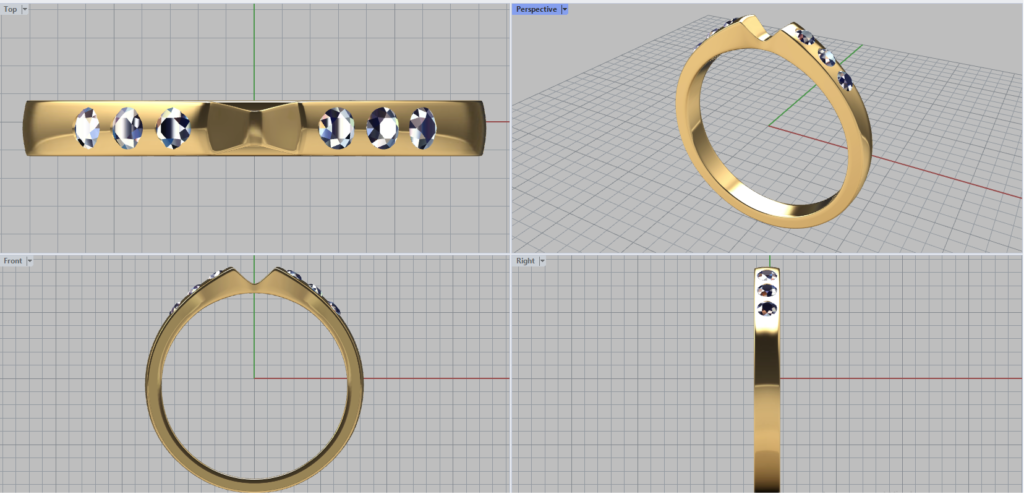Open the Perspective viewport dropdown arrow
This screenshot has height=494, width=1024.
click(x=565, y=9)
